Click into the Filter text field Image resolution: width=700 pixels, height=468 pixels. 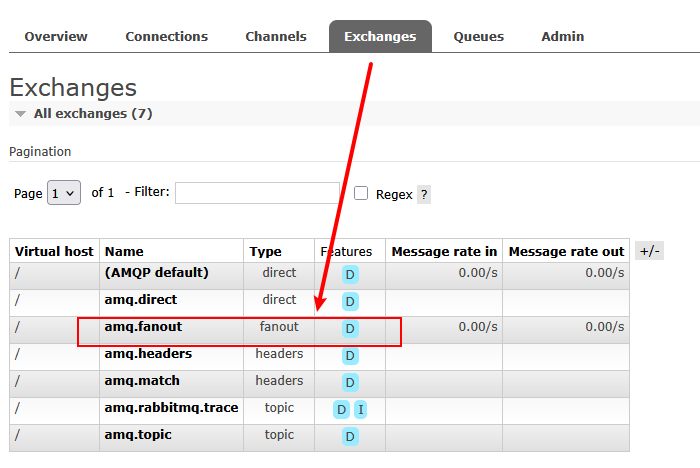pyautogui.click(x=257, y=193)
